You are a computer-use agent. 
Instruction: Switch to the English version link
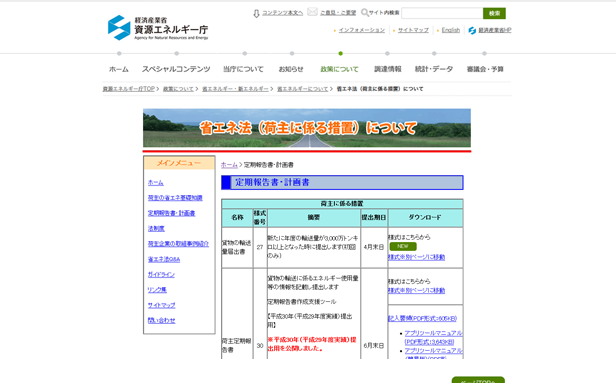[x=451, y=30]
